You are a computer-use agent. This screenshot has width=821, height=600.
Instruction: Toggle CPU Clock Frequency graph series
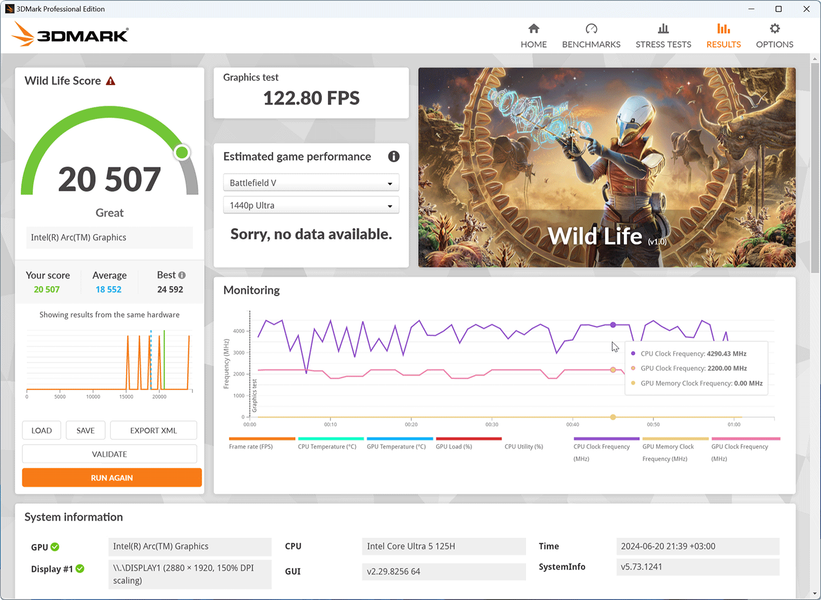pyautogui.click(x=606, y=449)
